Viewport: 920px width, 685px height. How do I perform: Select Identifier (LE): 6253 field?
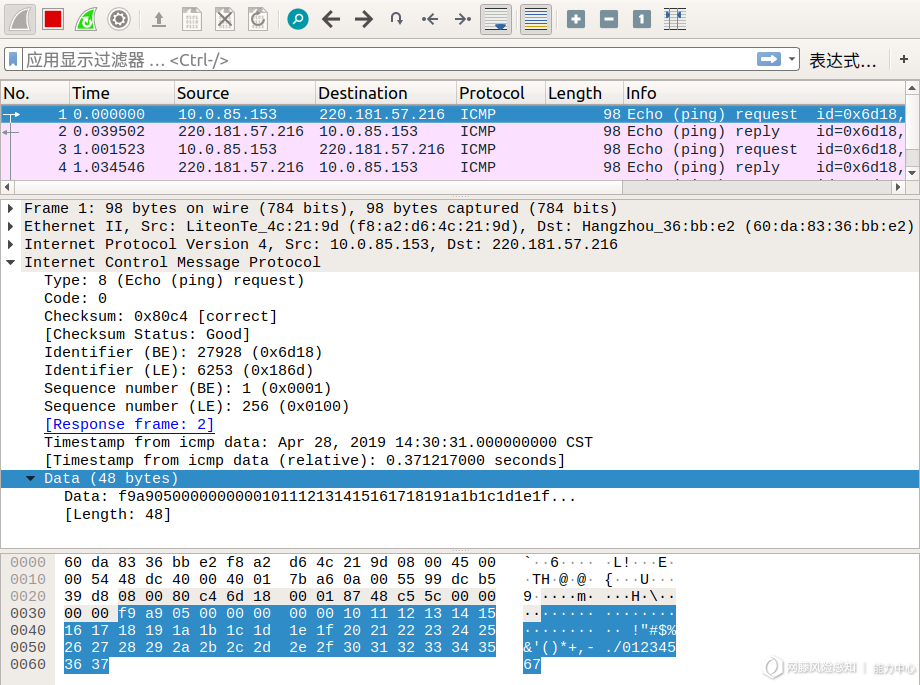coord(178,370)
